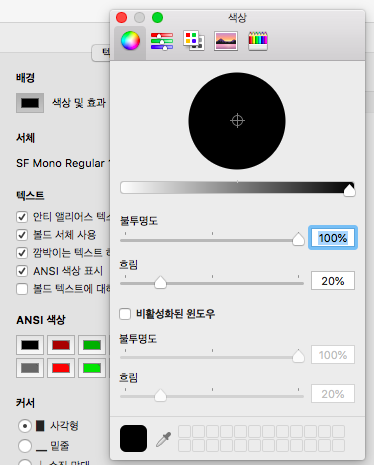374x465 pixels.
Task: Open the ANSI dark green color well
Action: (92, 345)
